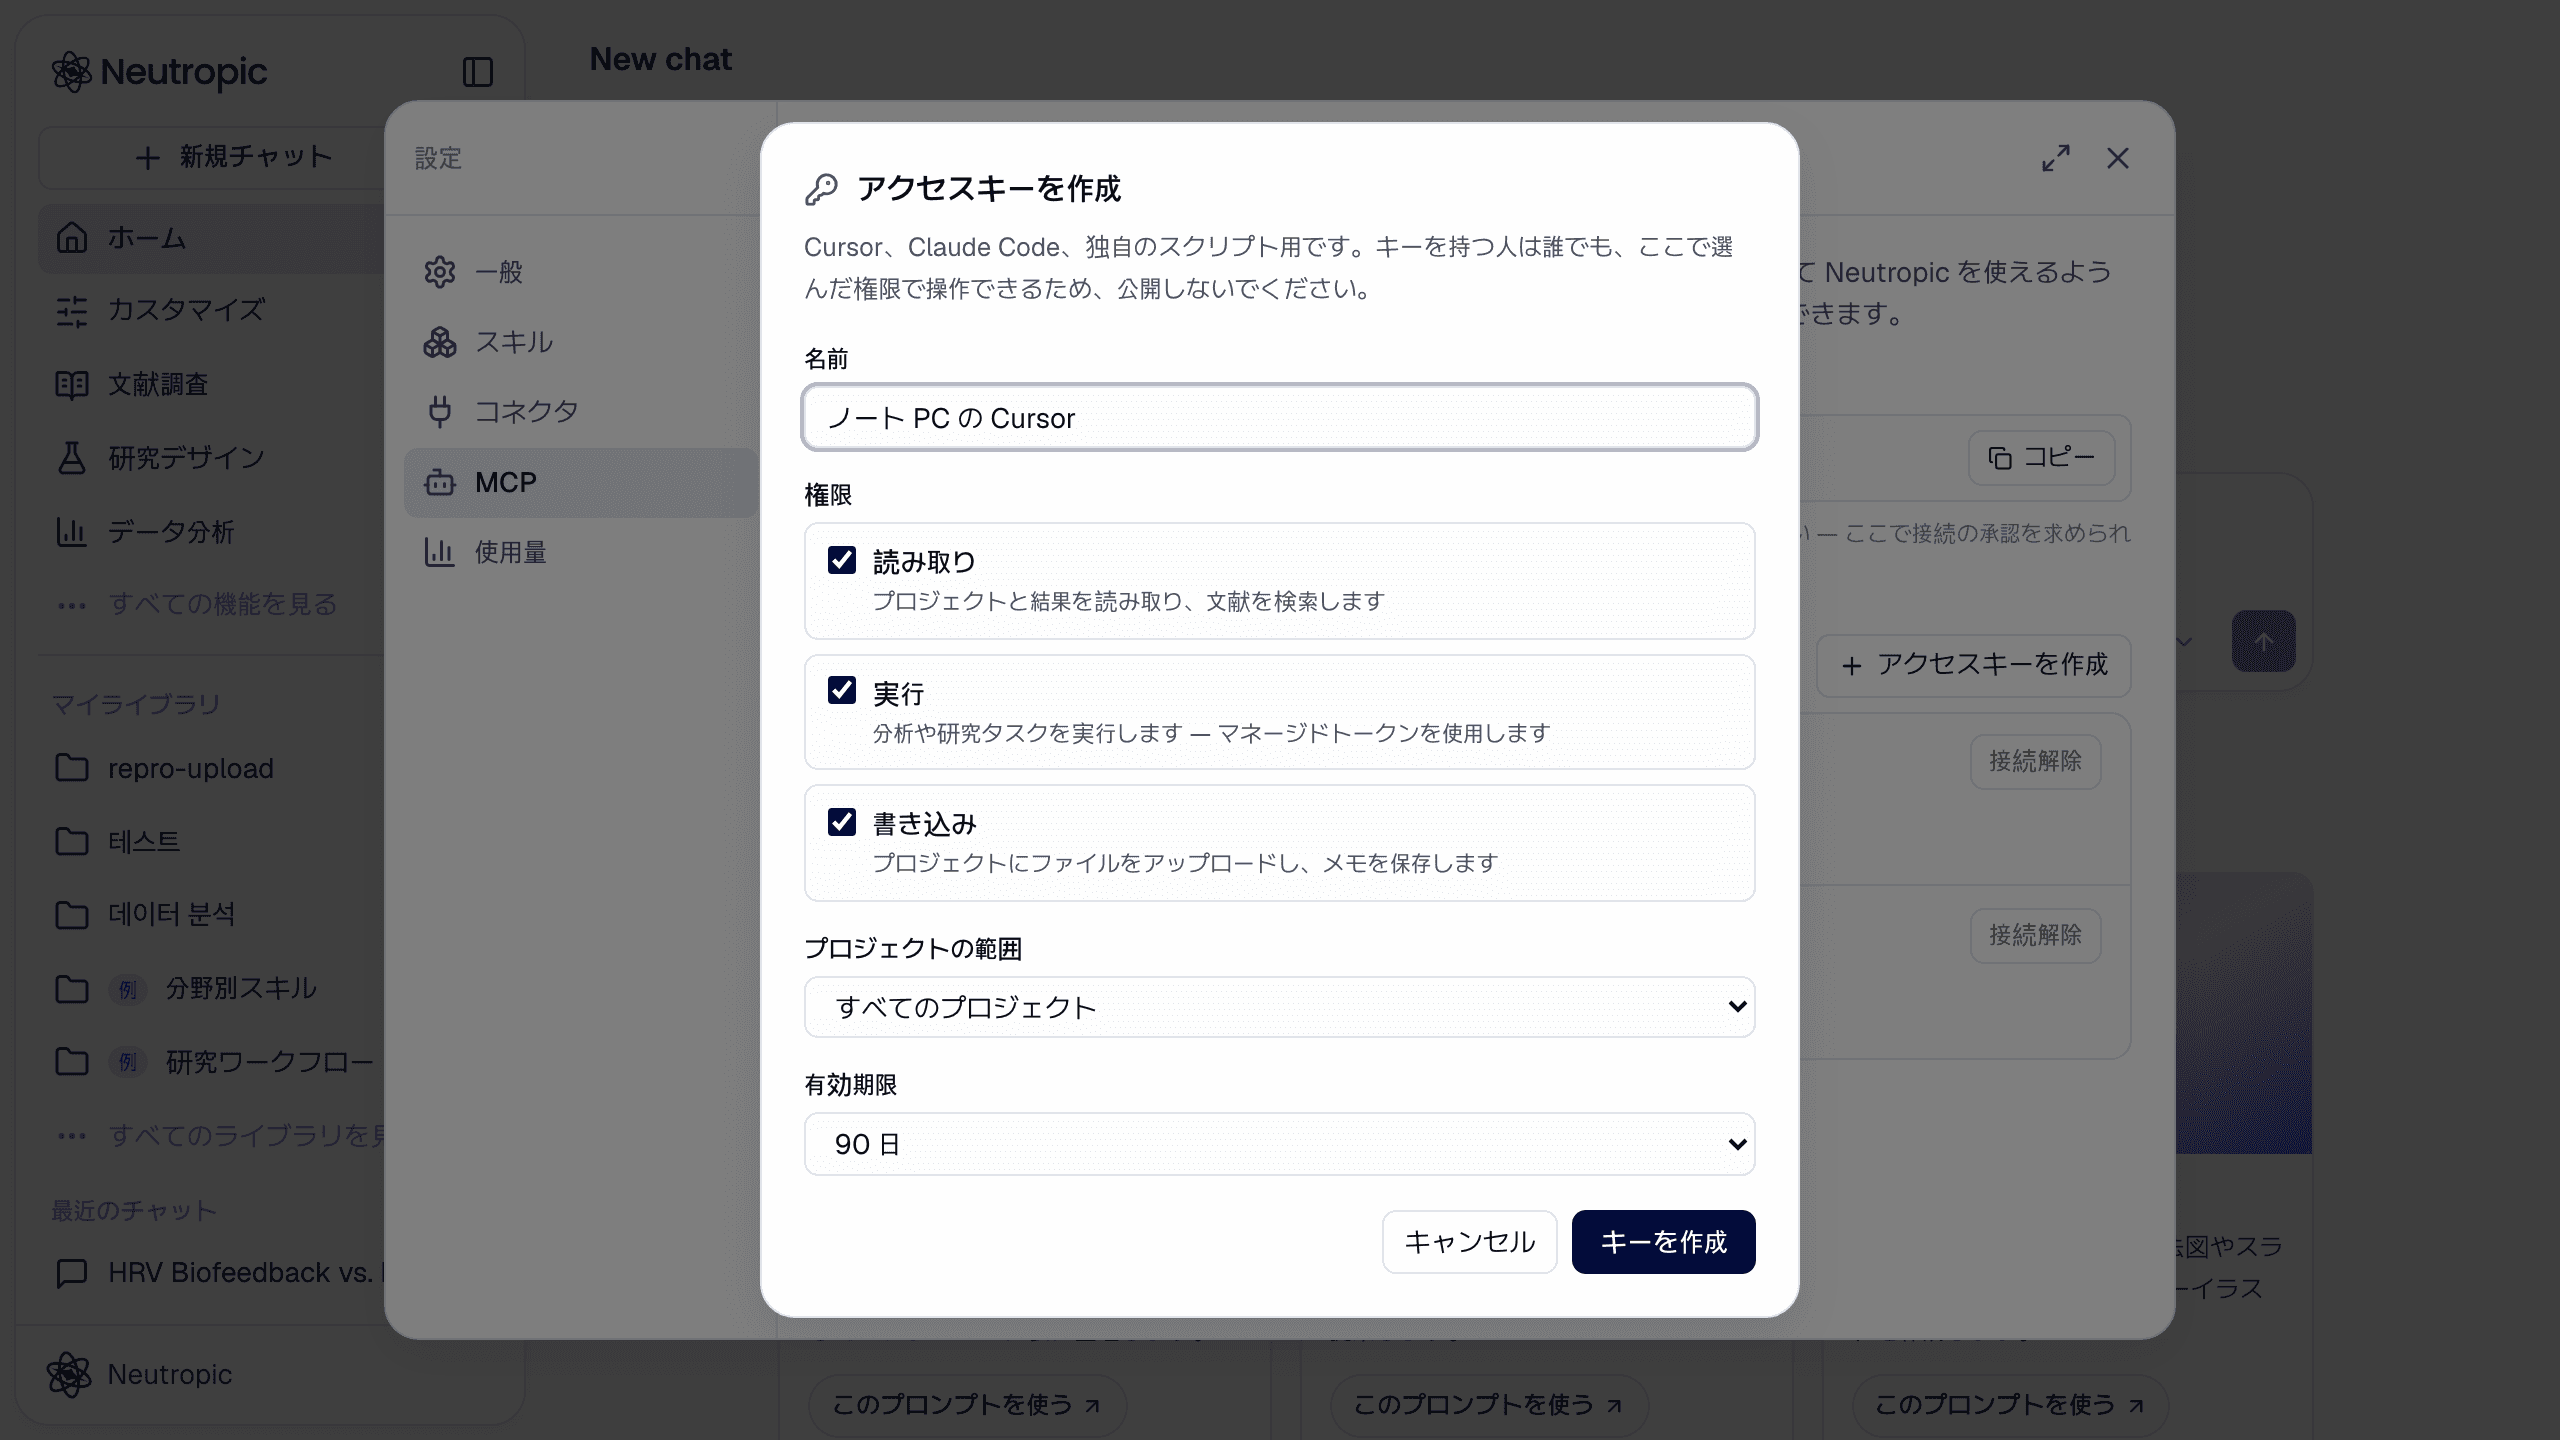Click the 分野別スキル folder icon

point(71,988)
